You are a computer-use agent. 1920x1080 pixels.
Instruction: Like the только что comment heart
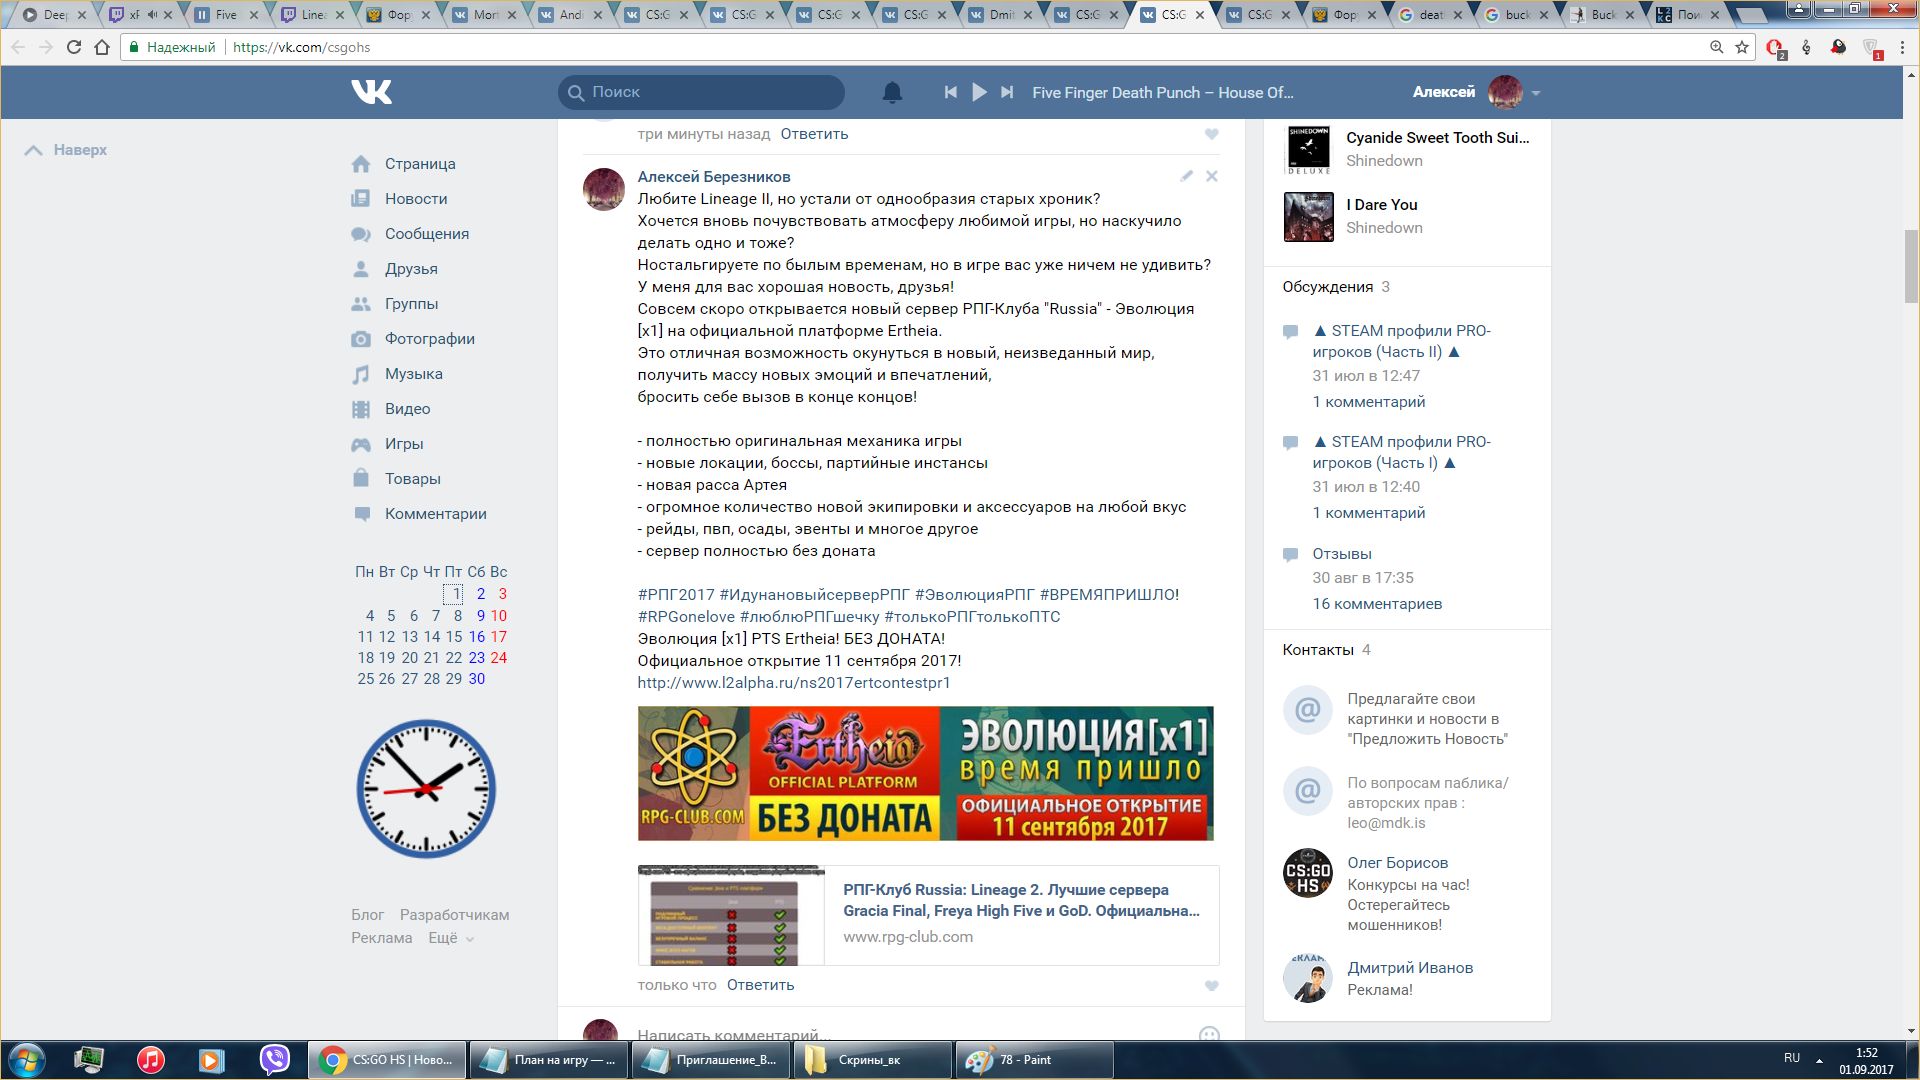coord(1211,986)
